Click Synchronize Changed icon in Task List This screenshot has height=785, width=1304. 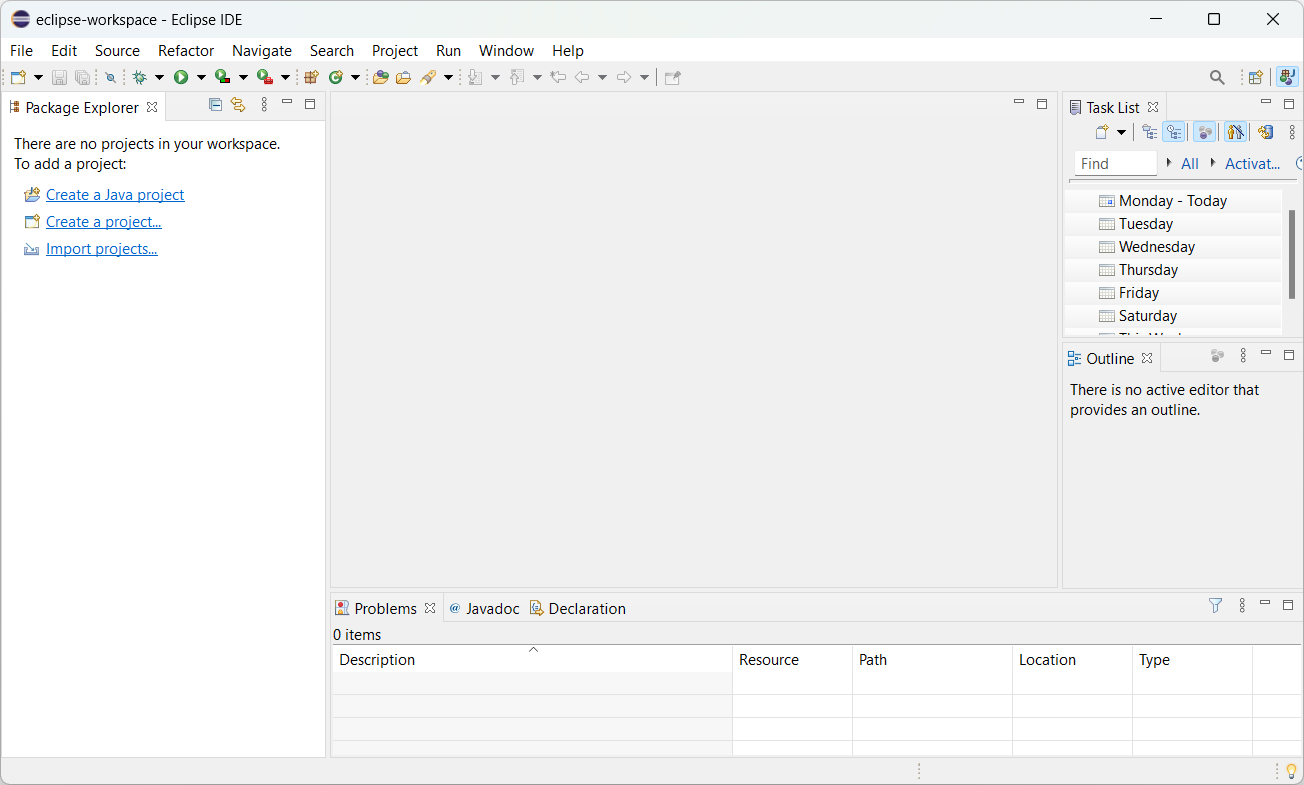click(x=1266, y=132)
